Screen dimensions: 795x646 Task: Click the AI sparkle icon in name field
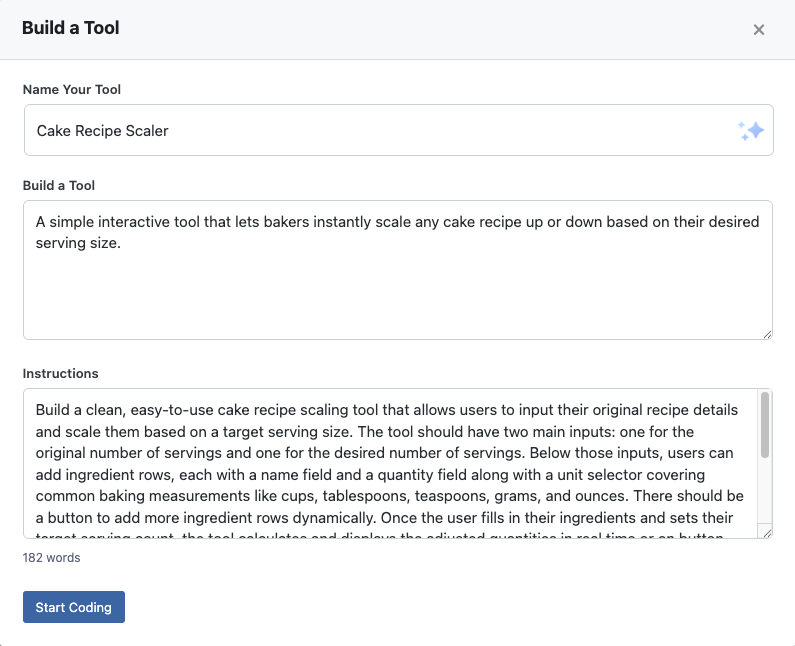750,131
